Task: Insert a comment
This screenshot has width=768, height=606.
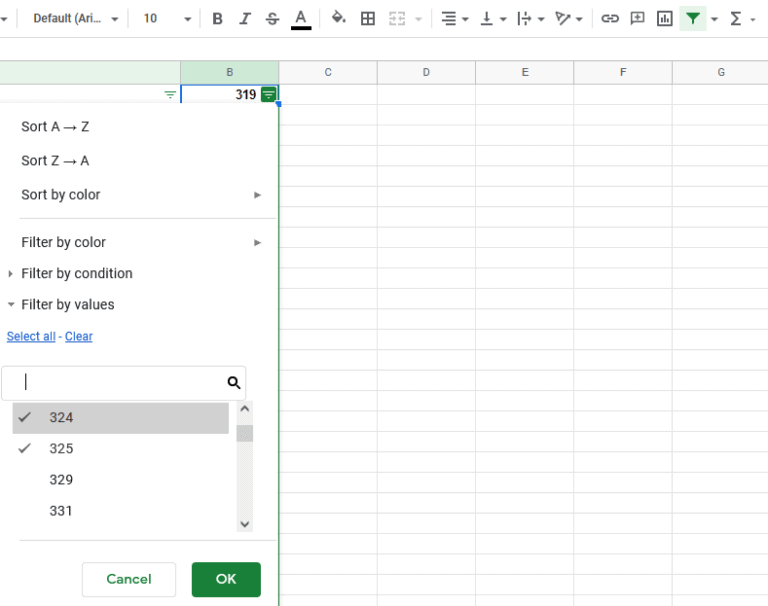Action: [637, 19]
